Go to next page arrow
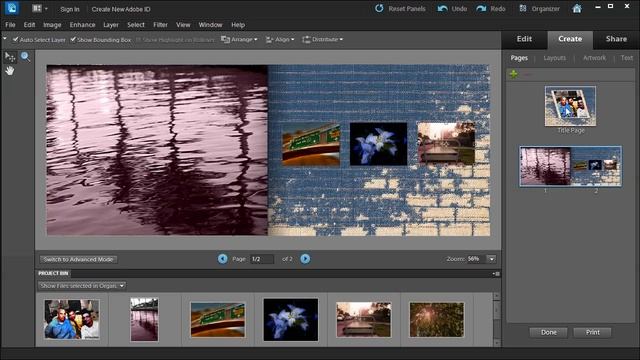640x360 pixels. click(x=305, y=259)
